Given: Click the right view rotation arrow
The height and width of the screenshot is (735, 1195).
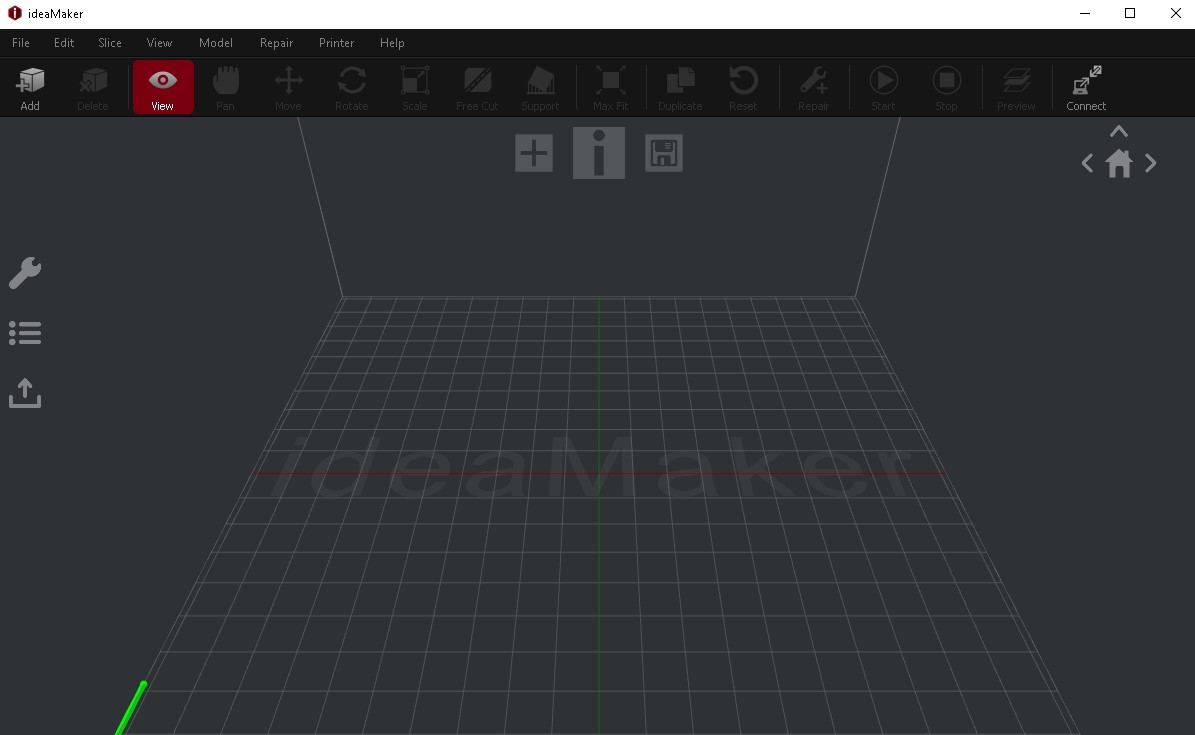Looking at the screenshot, I should (1151, 163).
